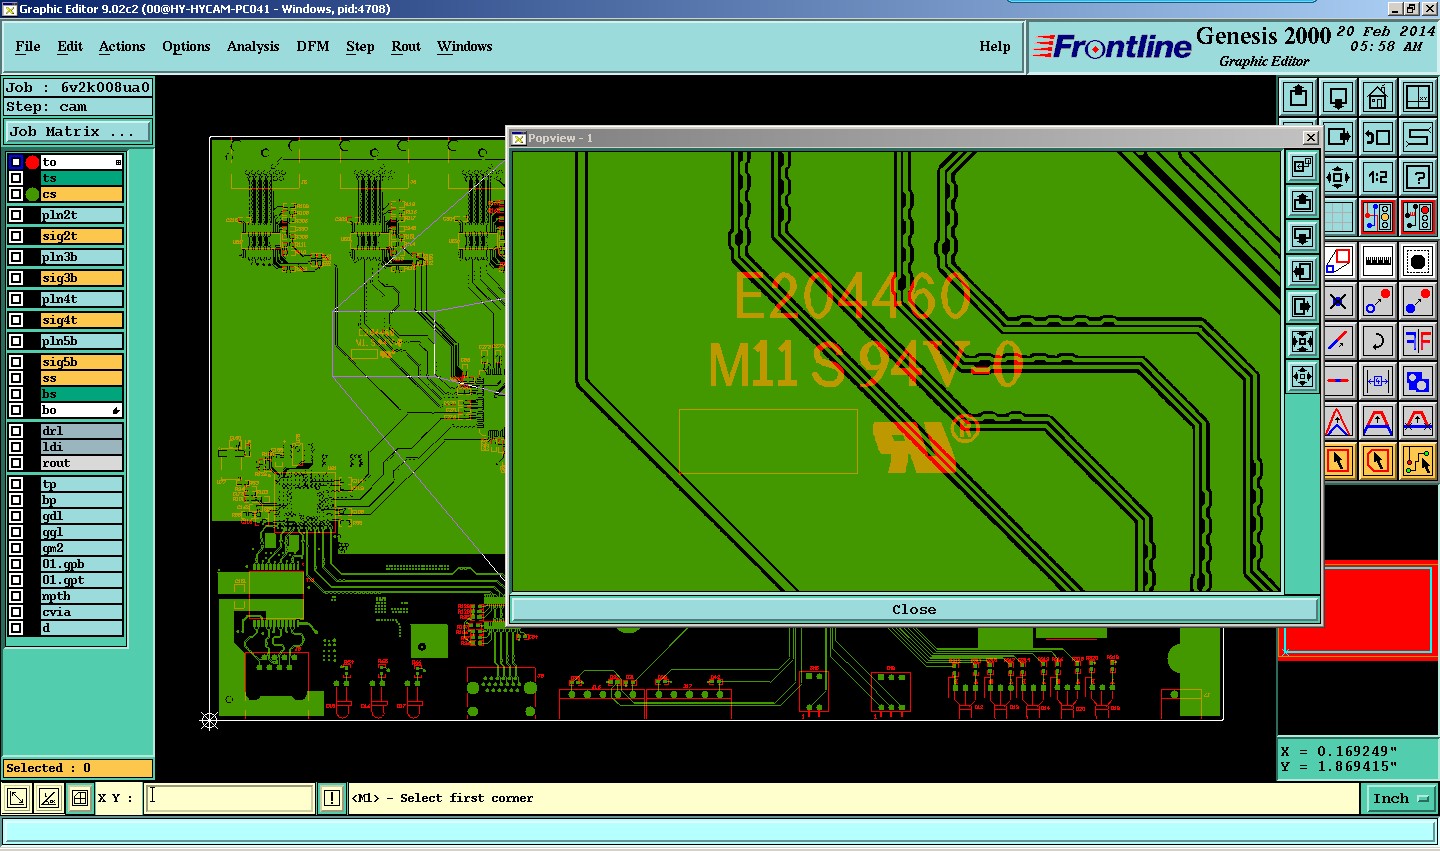Screen dimensions: 1440x851
Task: Click the pan down arrow icon in main toolbar
Action: (1338, 97)
